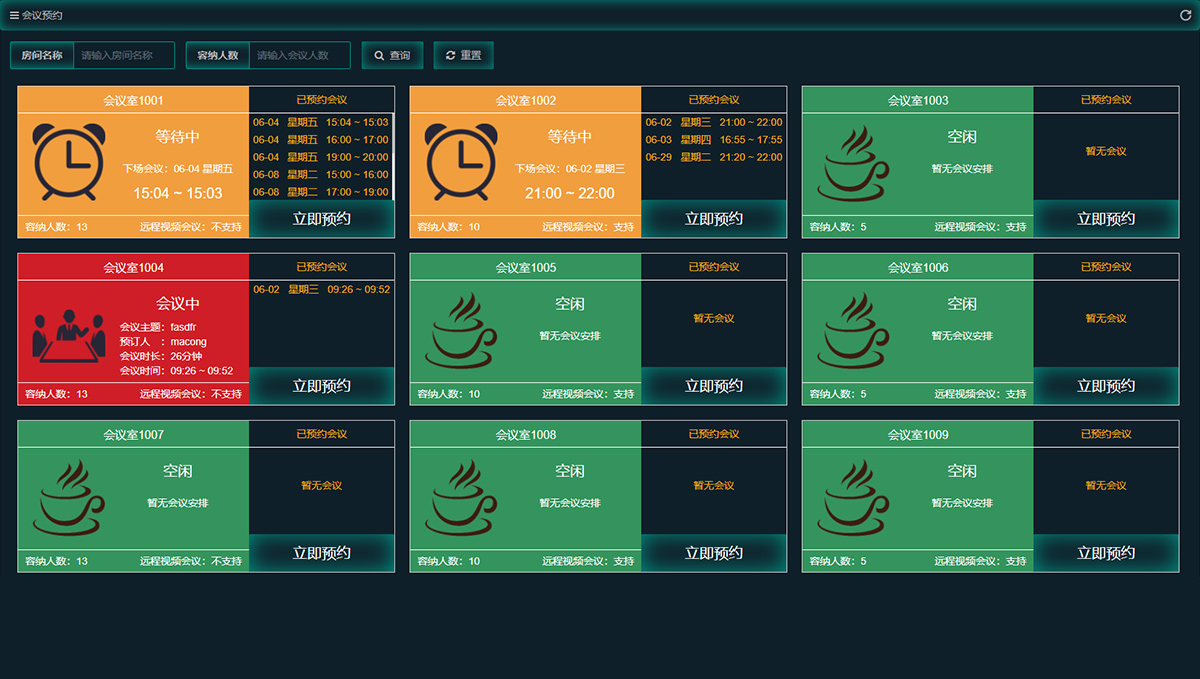Click the hamburger menu icon beside 会议预约

coord(14,16)
